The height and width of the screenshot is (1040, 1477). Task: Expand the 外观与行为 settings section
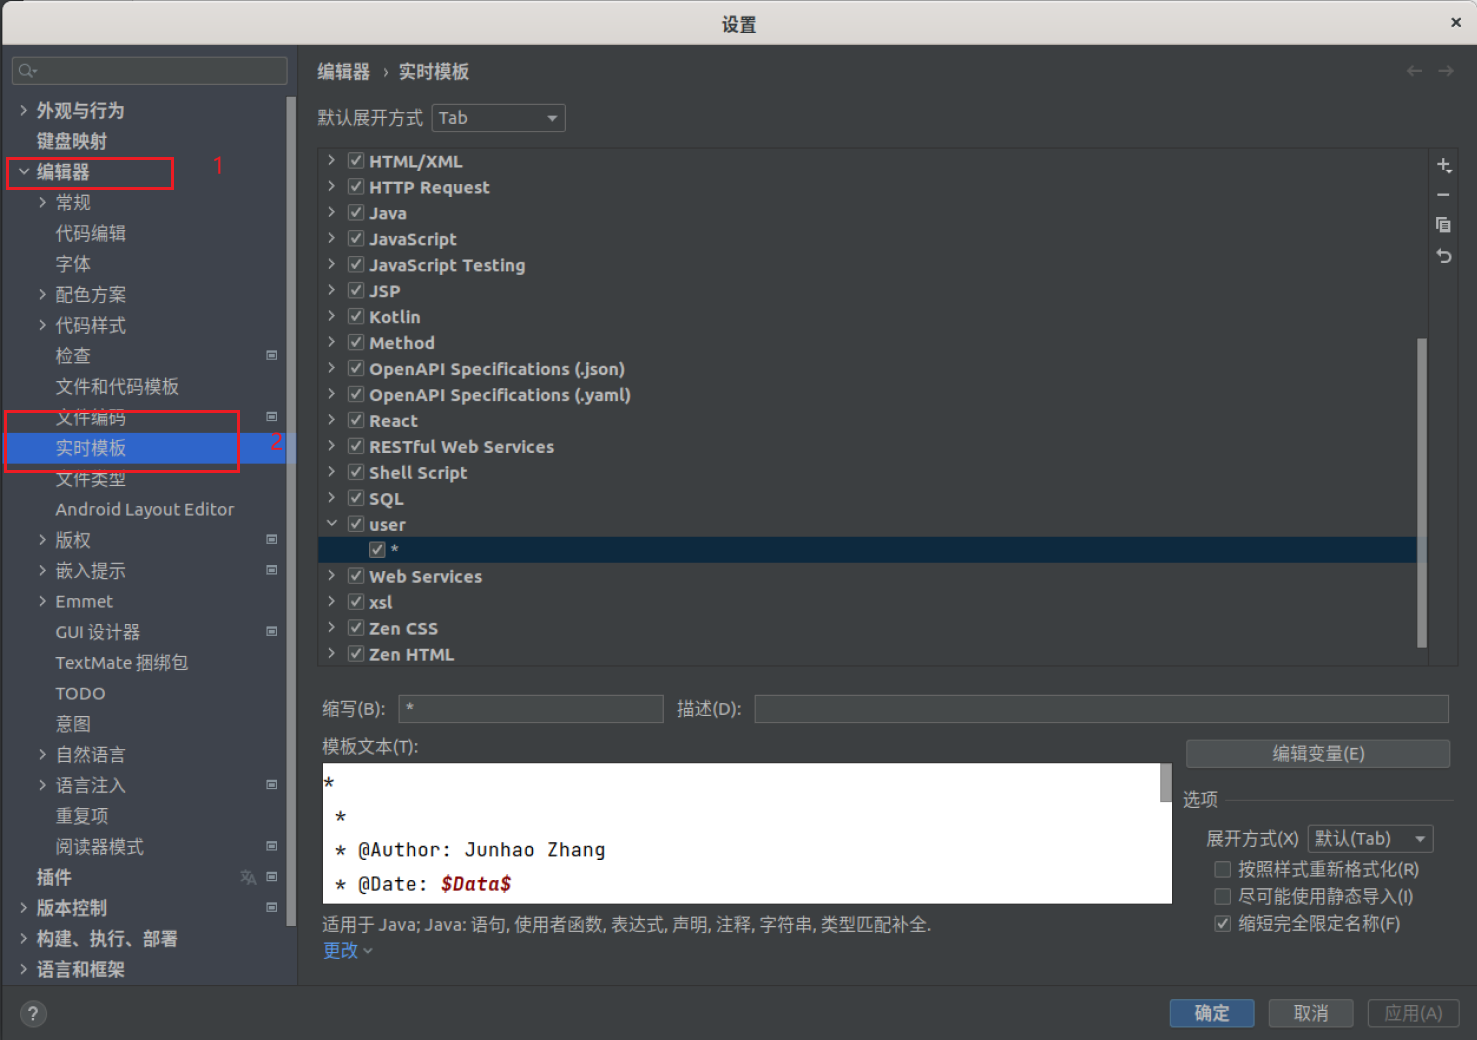click(x=24, y=110)
